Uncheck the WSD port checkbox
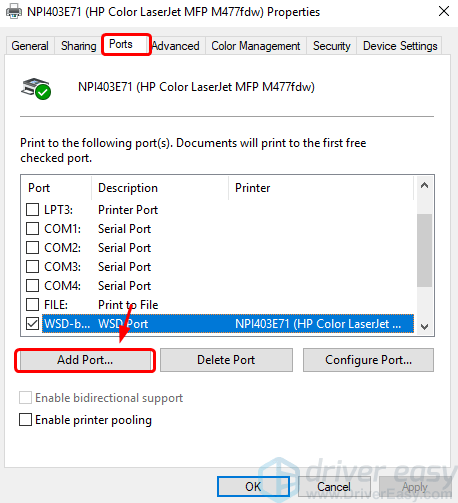 pos(32,323)
